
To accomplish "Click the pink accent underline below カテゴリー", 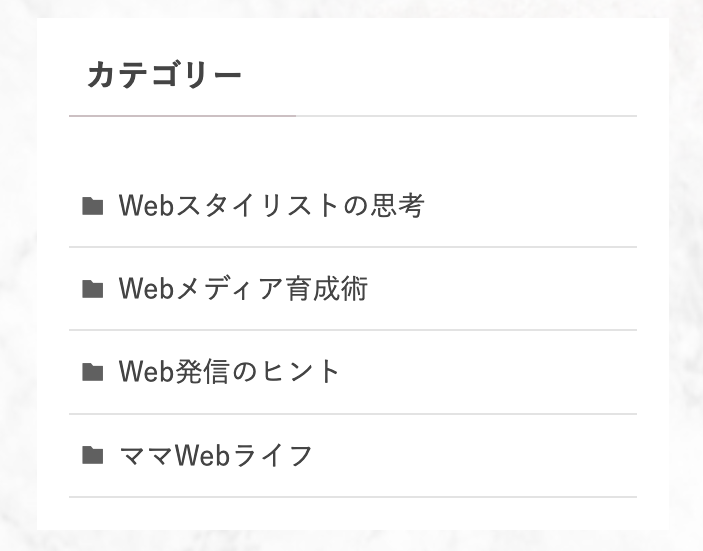I will [x=182, y=116].
